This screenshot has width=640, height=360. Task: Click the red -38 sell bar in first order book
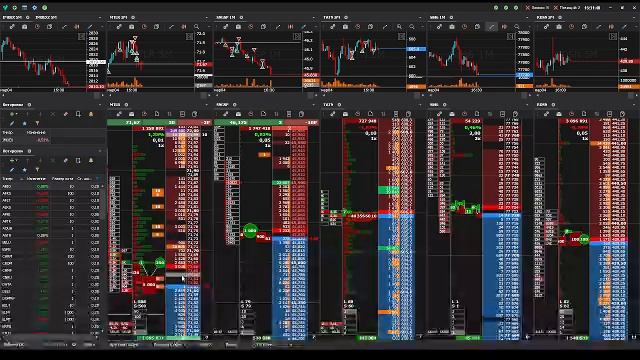click(195, 122)
